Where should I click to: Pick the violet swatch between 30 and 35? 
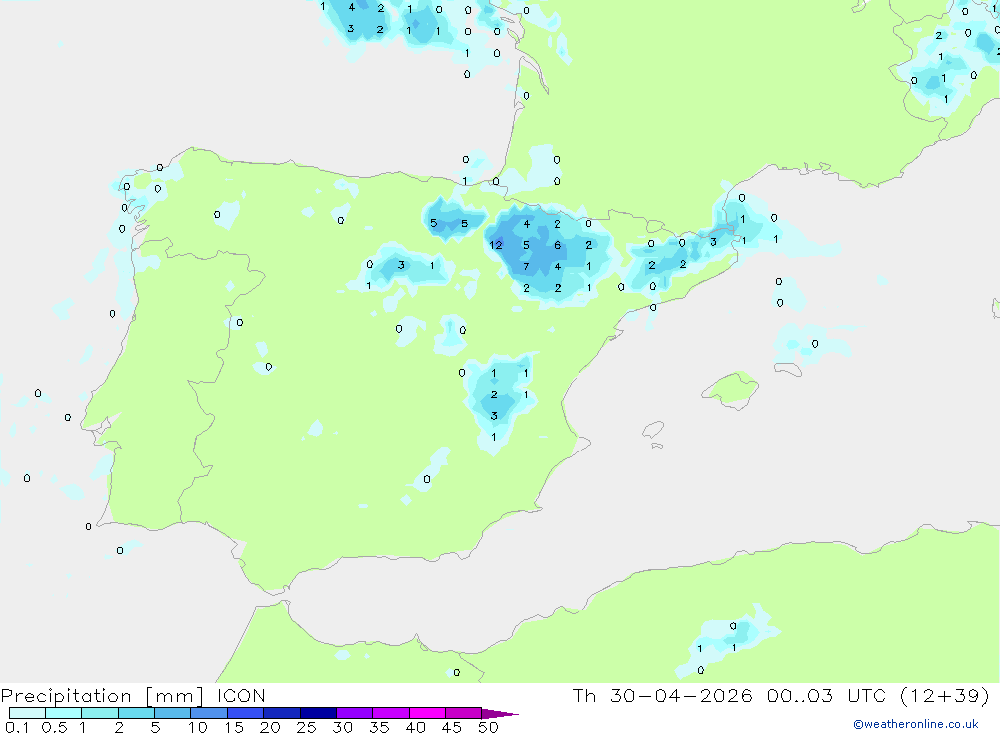(x=355, y=713)
